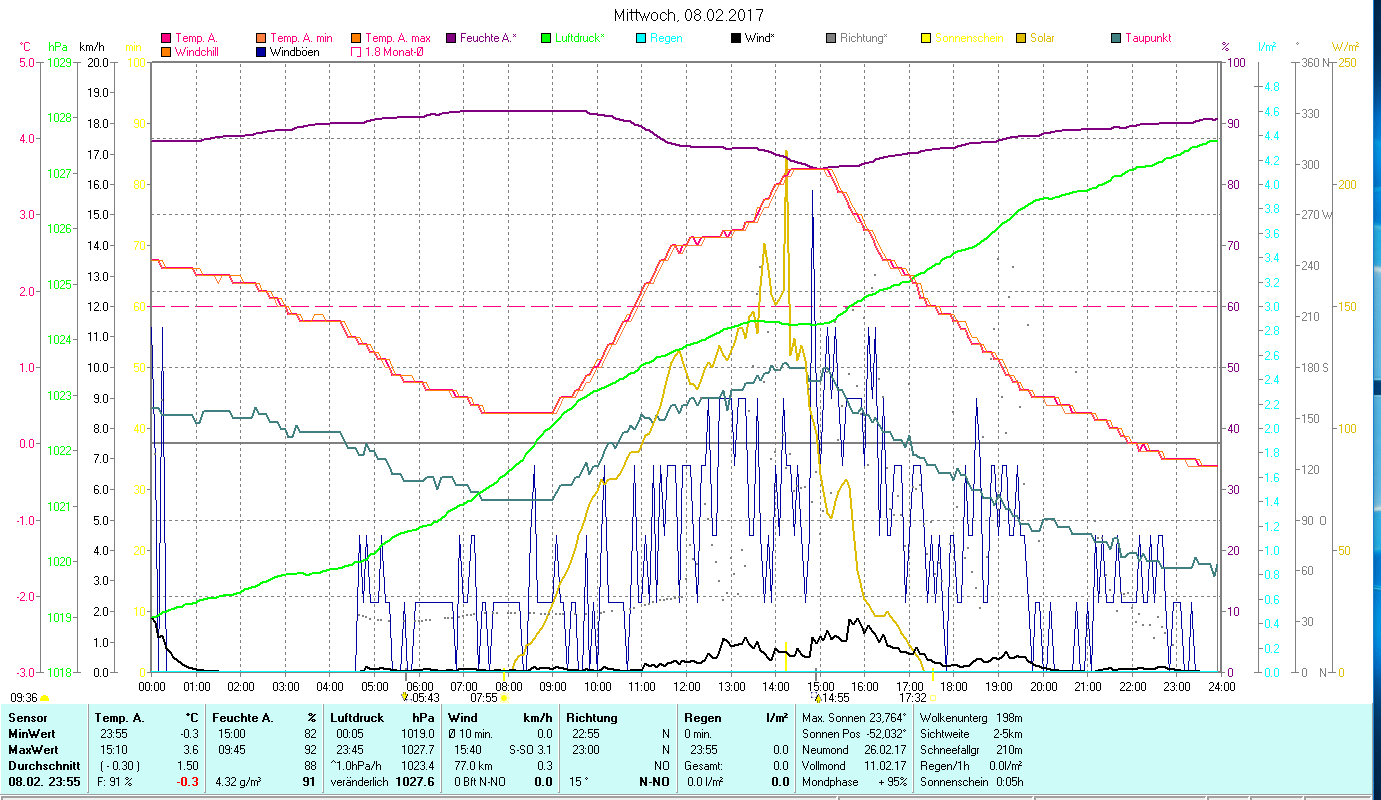Screen dimensions: 1381x800
Task: Click the veränderlich pressure trend text
Action: 358,782
